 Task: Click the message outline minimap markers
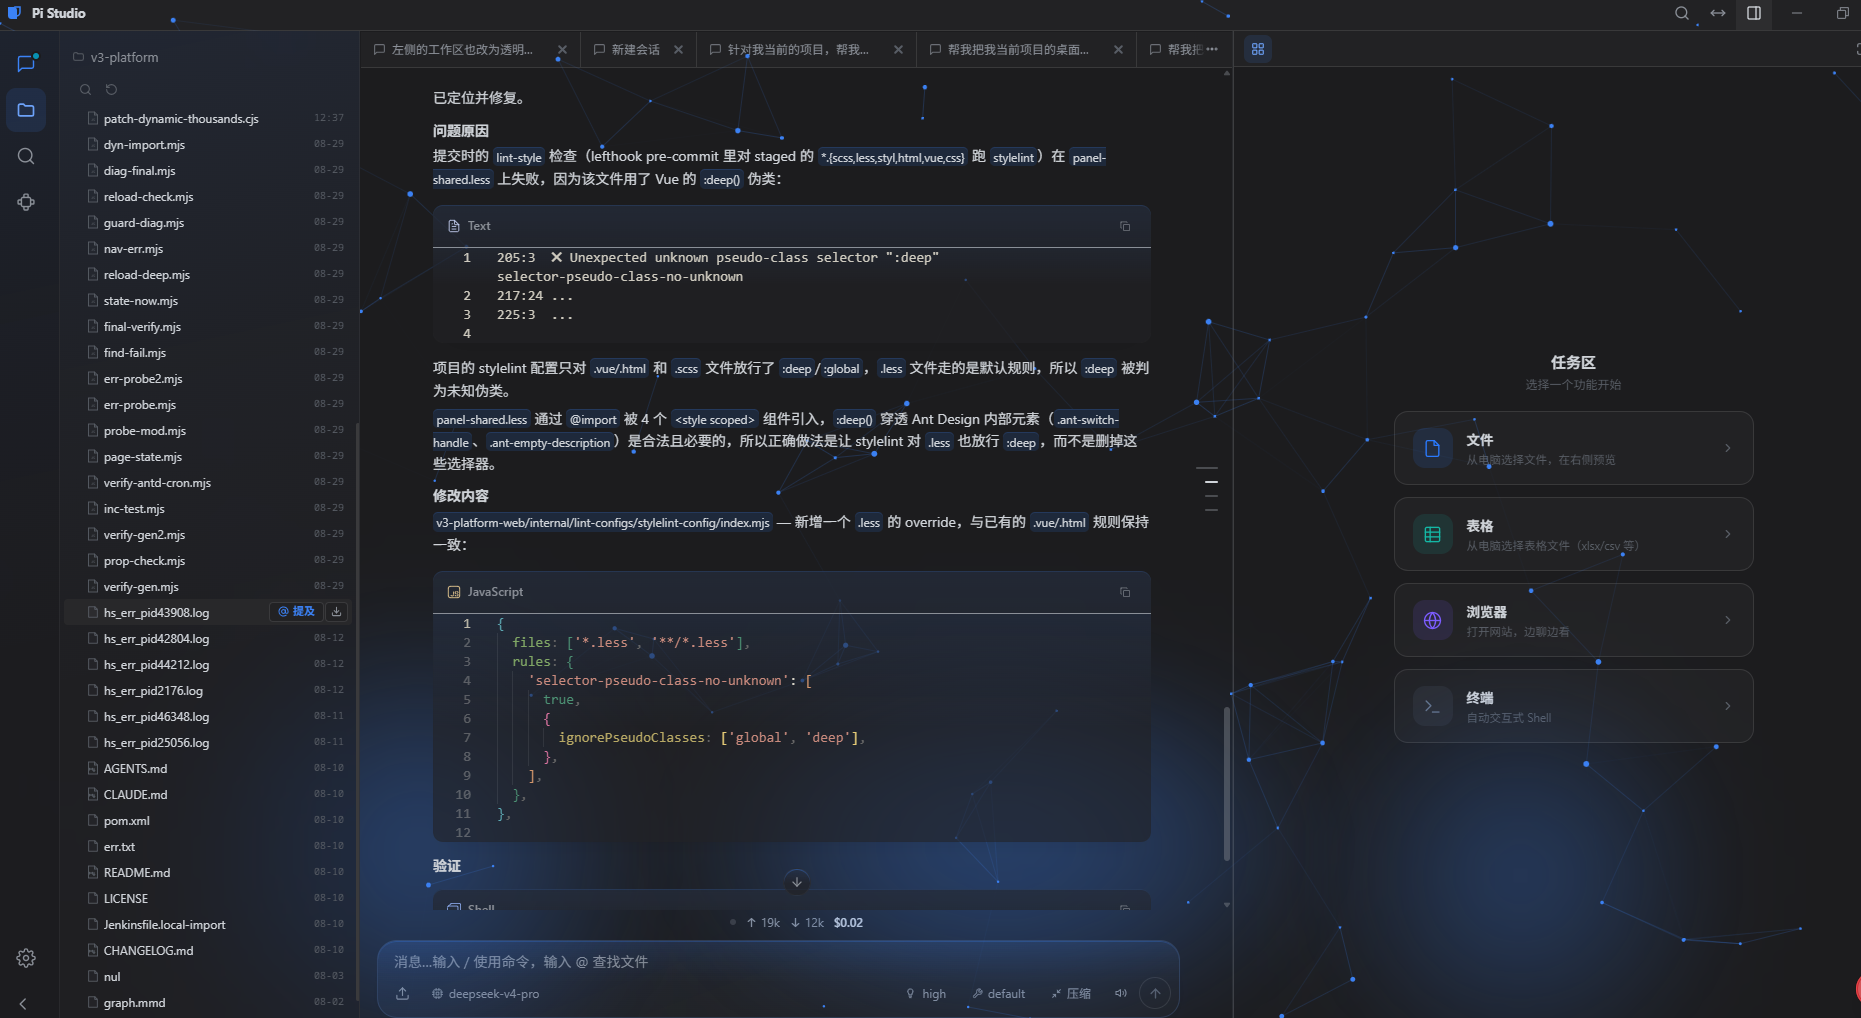tap(1208, 489)
